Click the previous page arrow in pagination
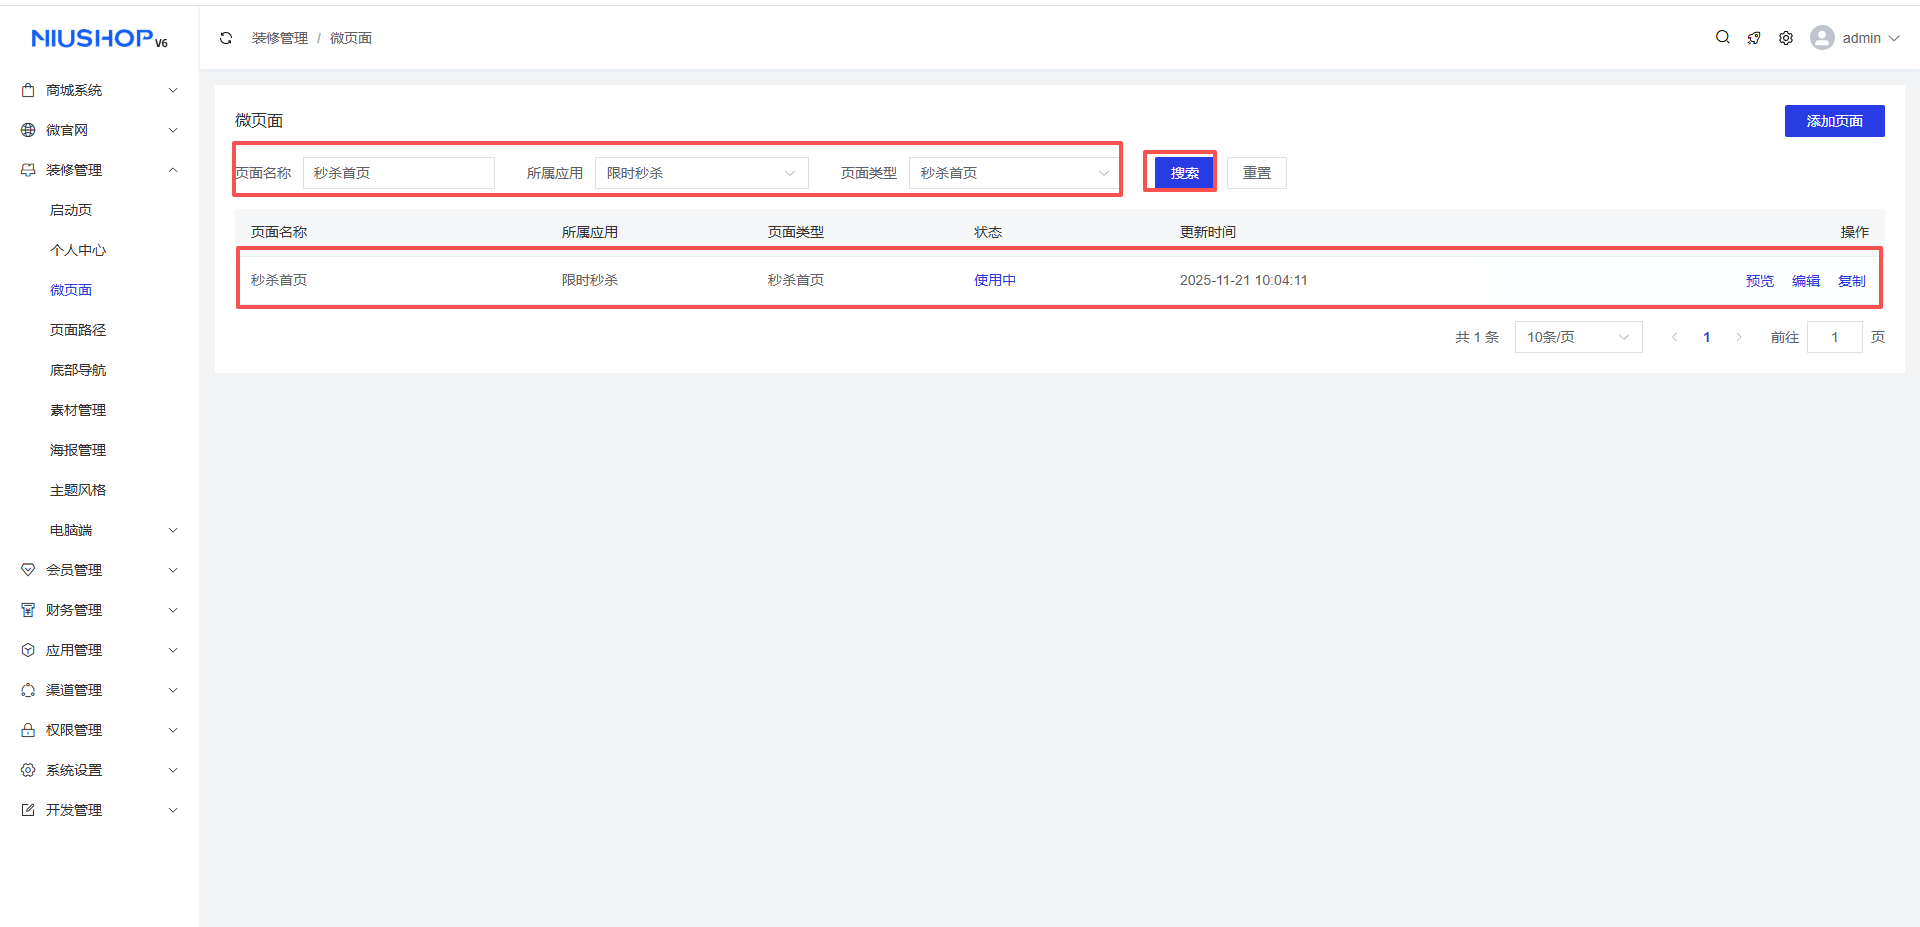The width and height of the screenshot is (1920, 927). (x=1674, y=337)
